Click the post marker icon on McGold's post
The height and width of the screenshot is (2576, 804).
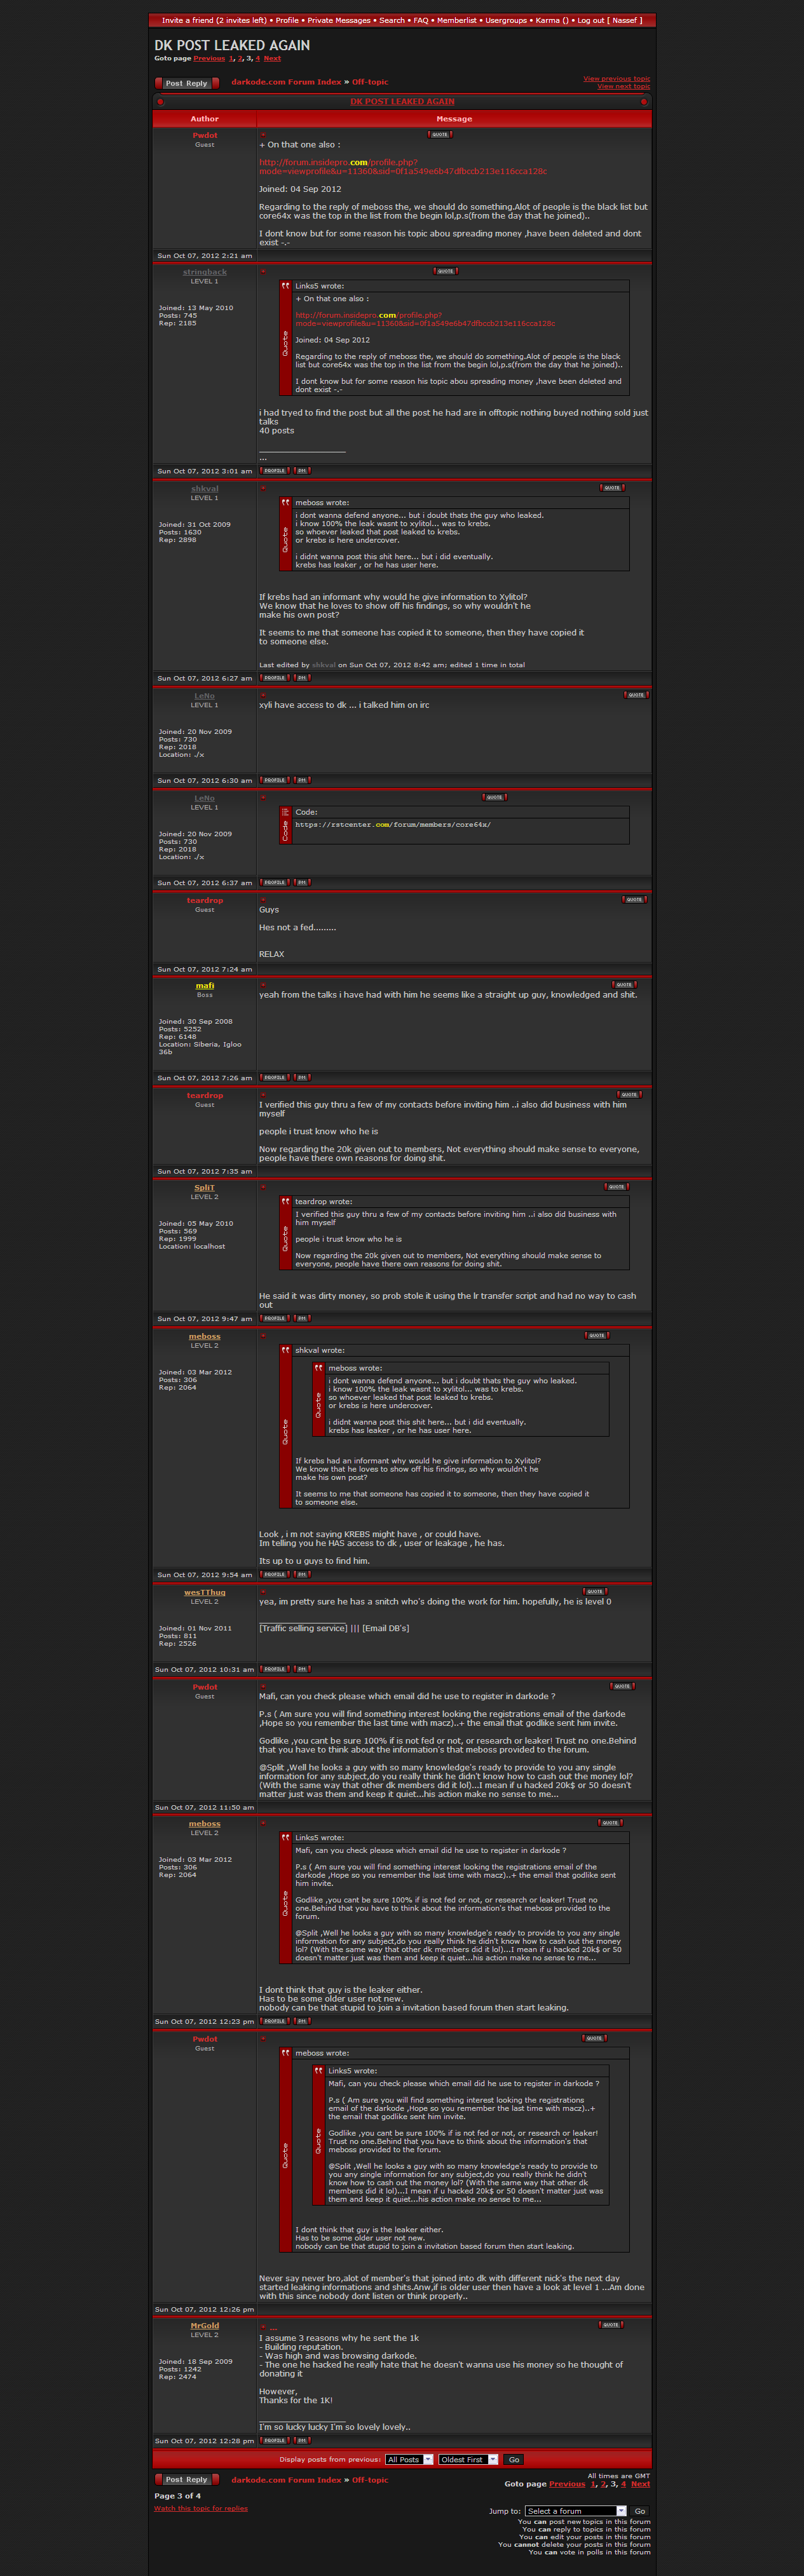(262, 2325)
